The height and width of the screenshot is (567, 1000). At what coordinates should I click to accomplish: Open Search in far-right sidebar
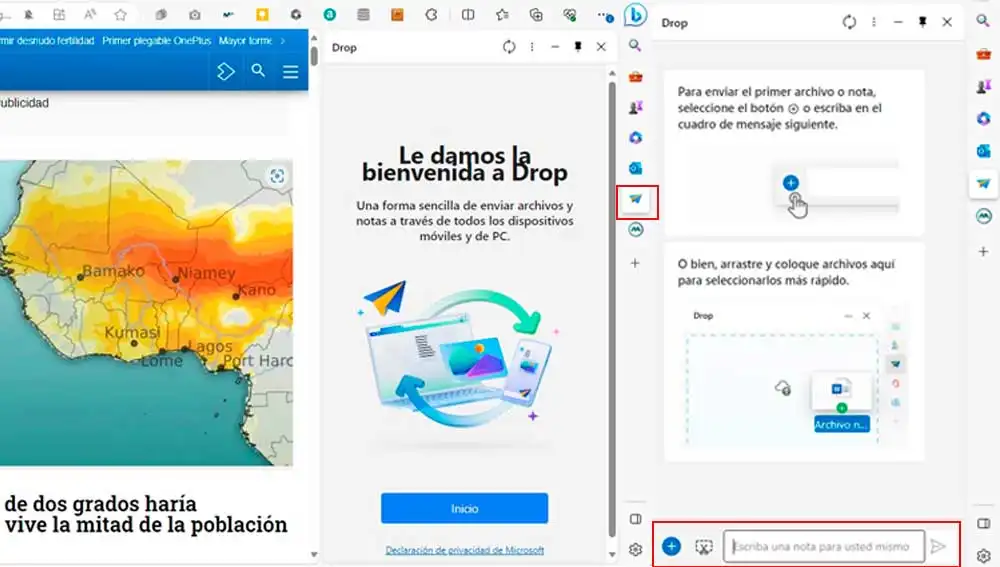[x=983, y=21]
